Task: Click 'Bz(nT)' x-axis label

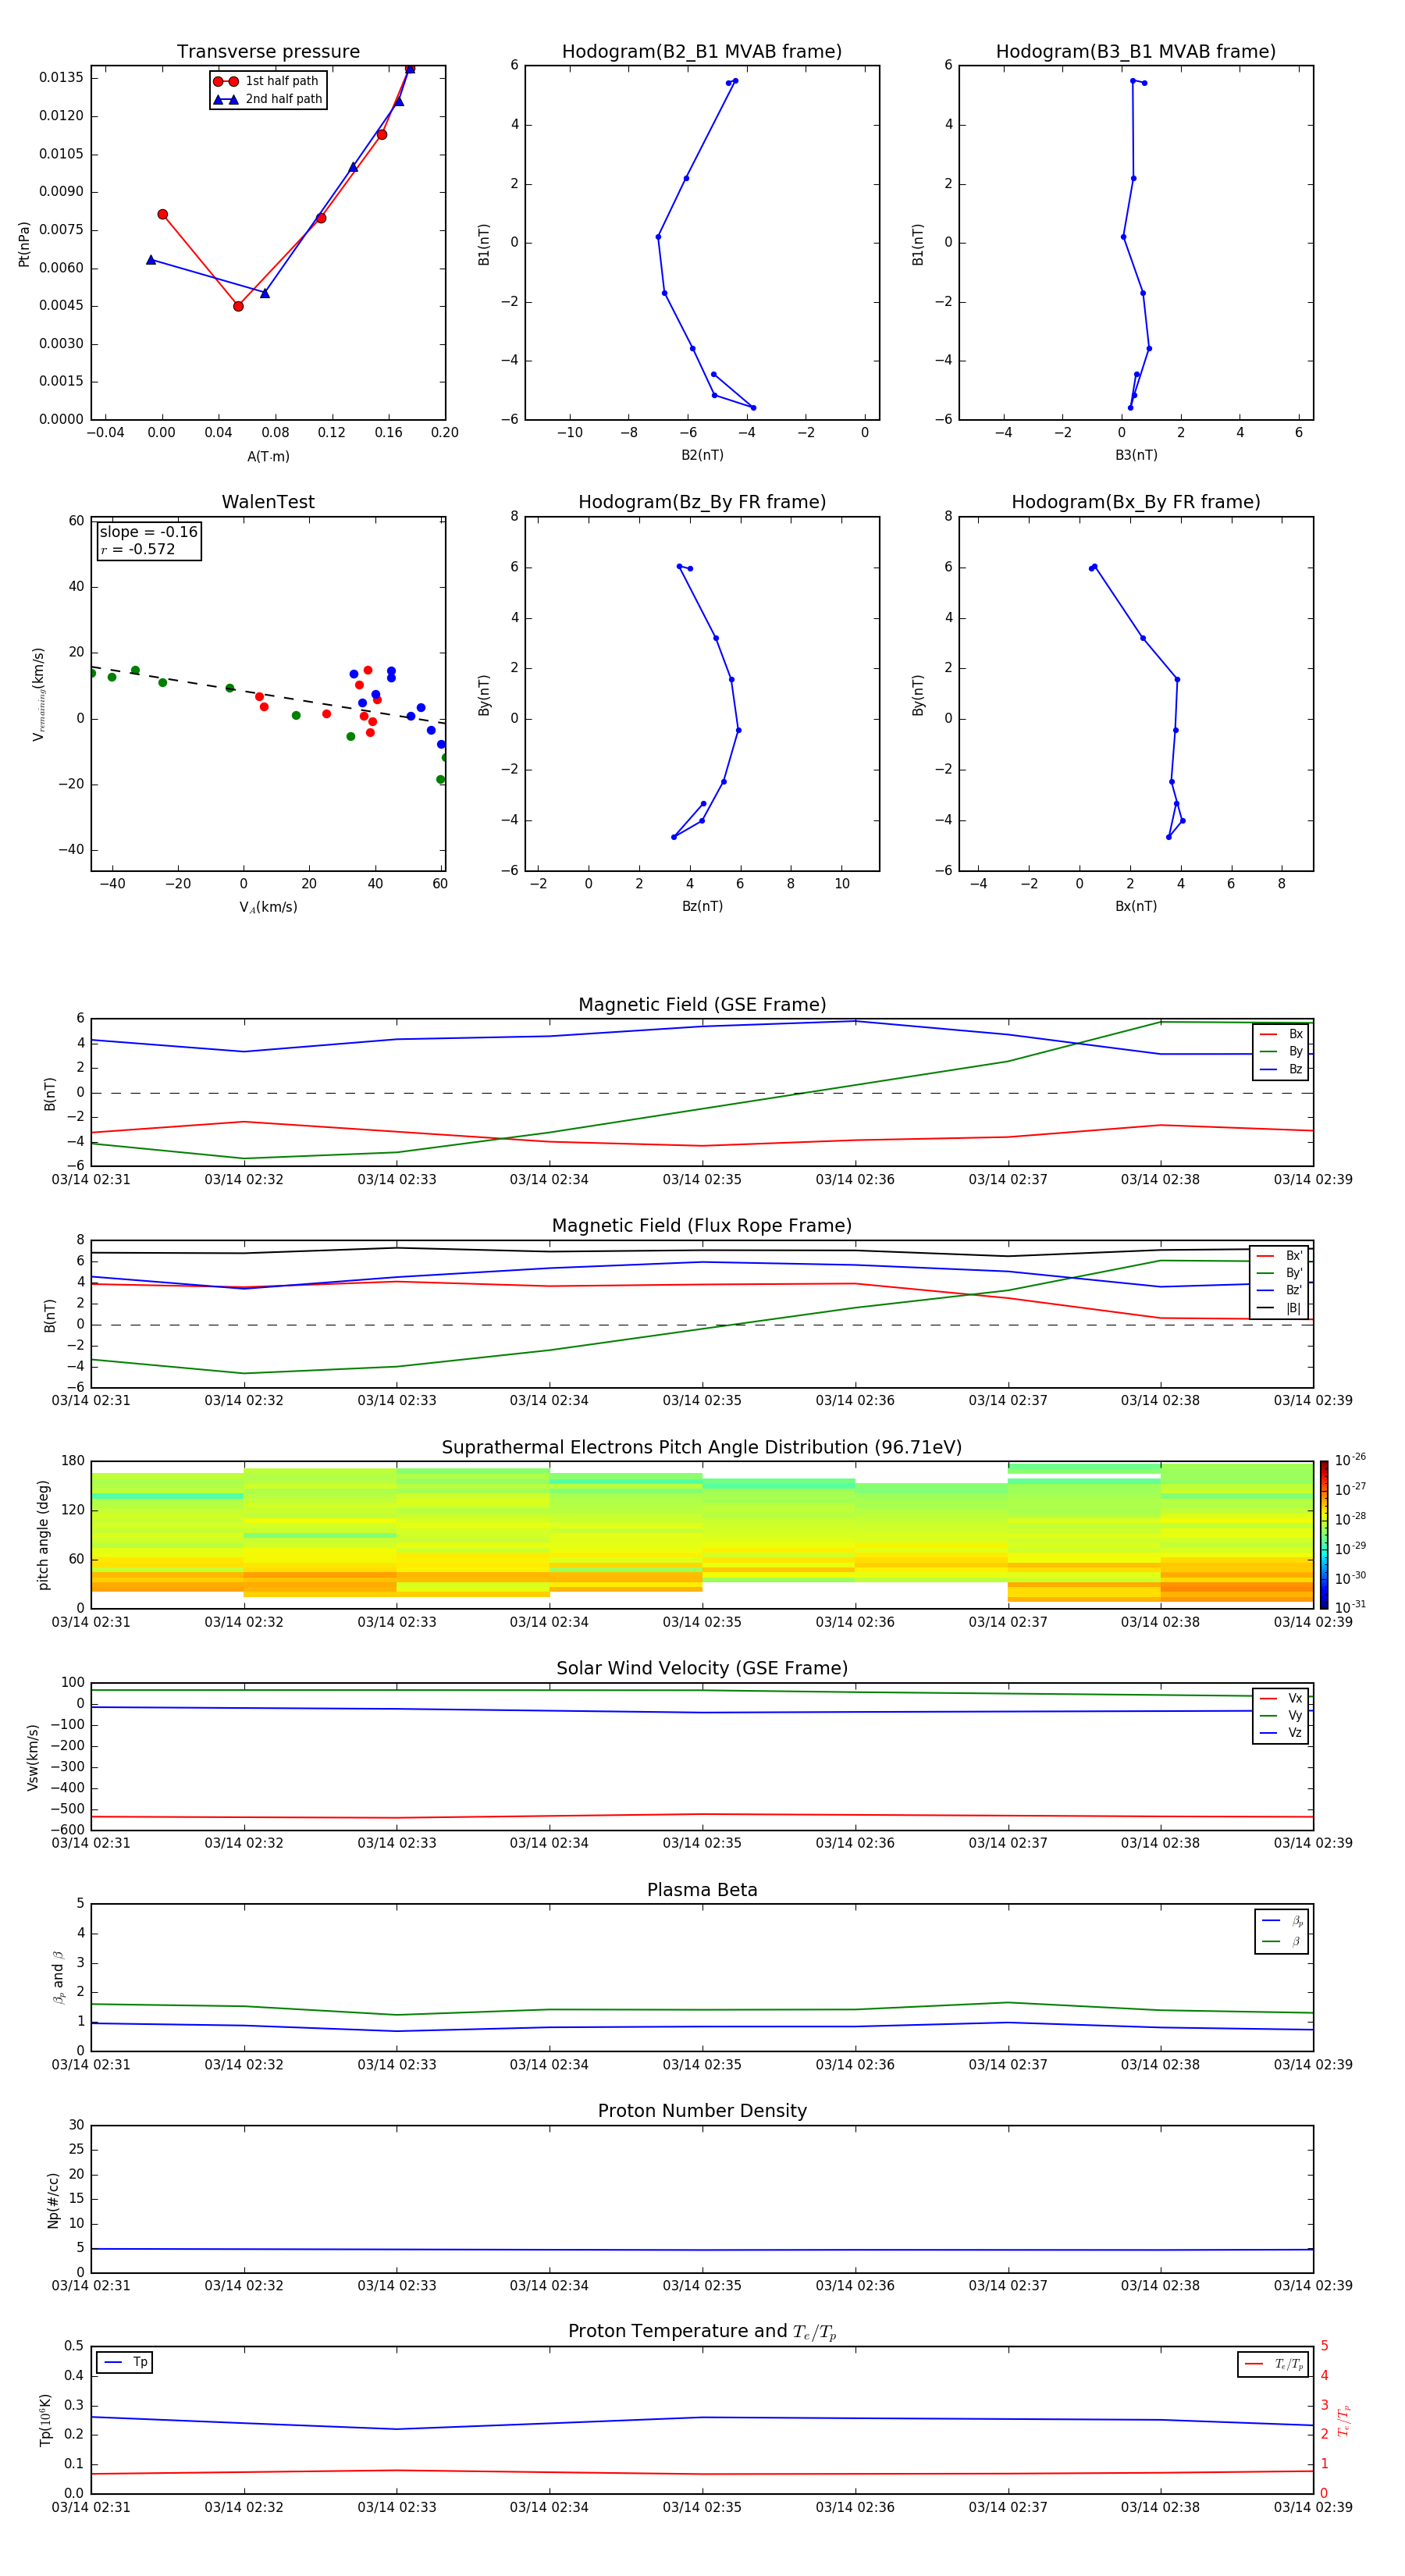Action: coord(702,907)
